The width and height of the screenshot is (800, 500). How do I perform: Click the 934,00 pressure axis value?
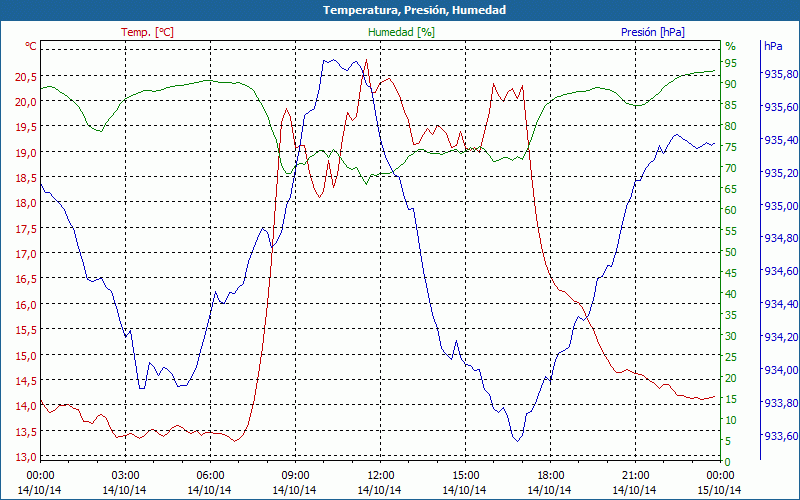point(781,370)
